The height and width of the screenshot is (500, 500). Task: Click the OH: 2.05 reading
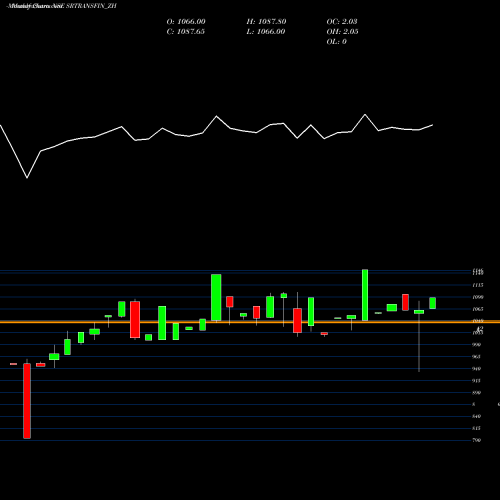click(x=342, y=32)
